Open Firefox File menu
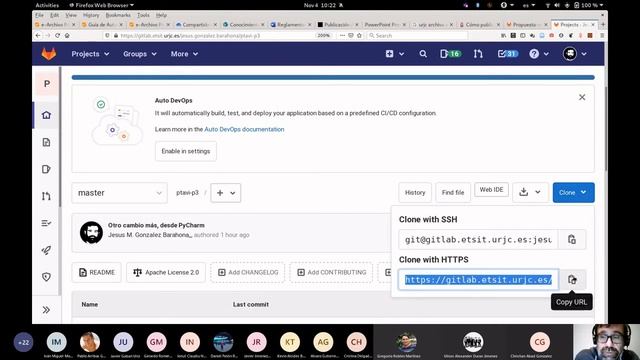 point(39,15)
